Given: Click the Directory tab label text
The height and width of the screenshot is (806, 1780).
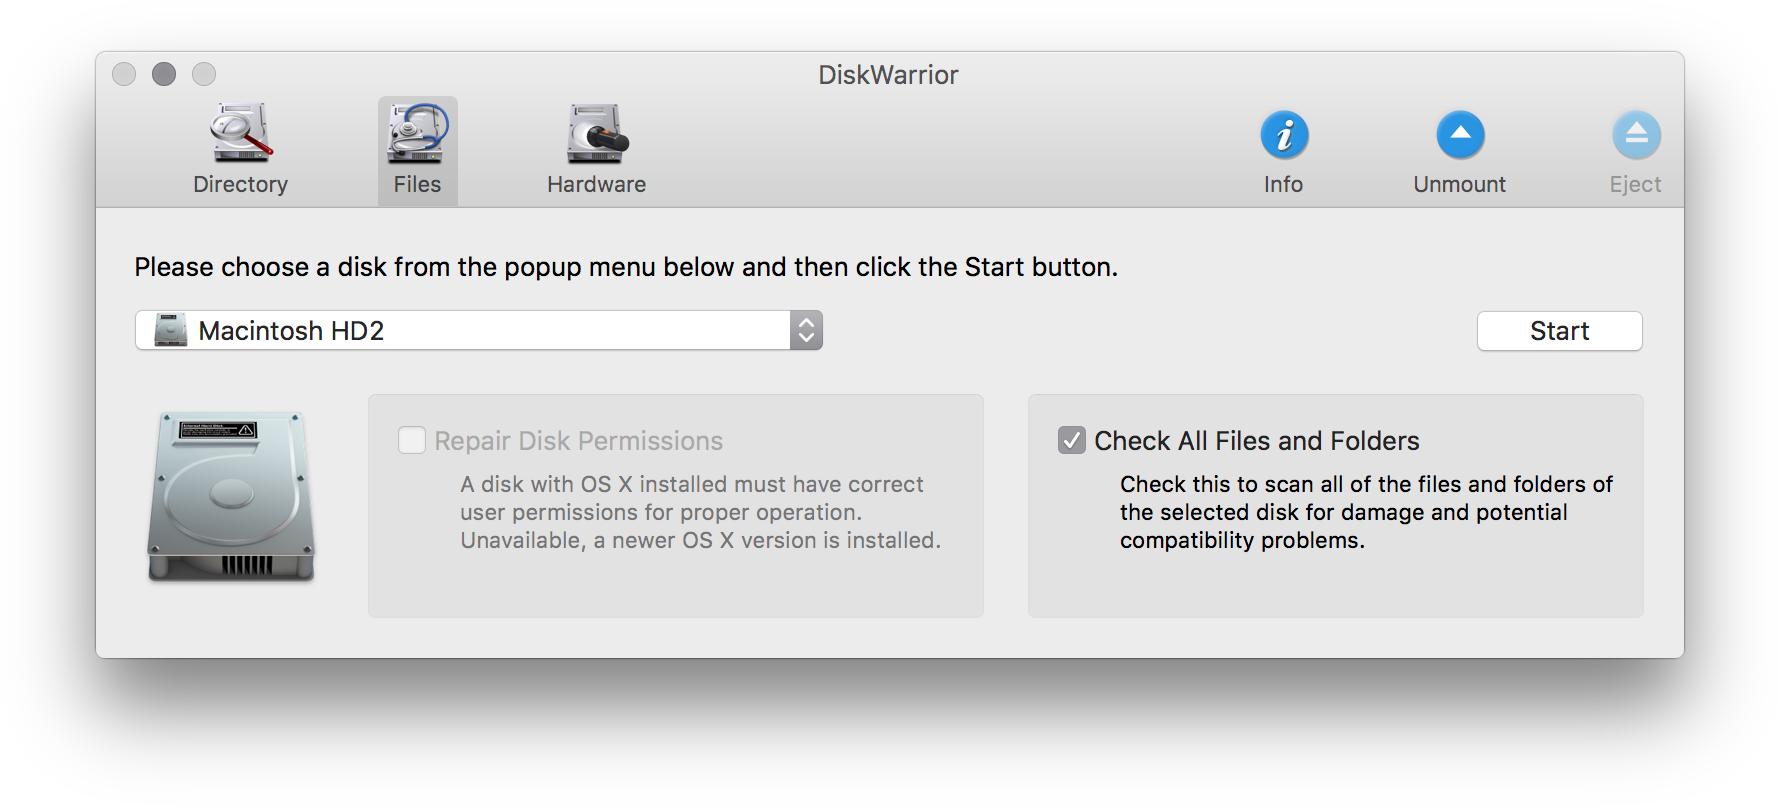Looking at the screenshot, I should coord(240,185).
